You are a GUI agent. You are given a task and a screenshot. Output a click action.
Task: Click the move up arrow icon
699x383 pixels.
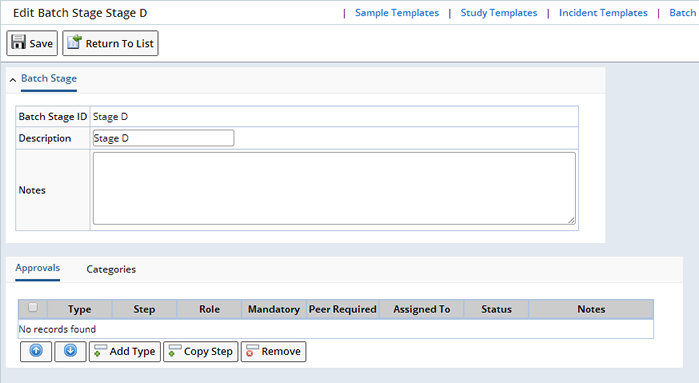(36, 351)
